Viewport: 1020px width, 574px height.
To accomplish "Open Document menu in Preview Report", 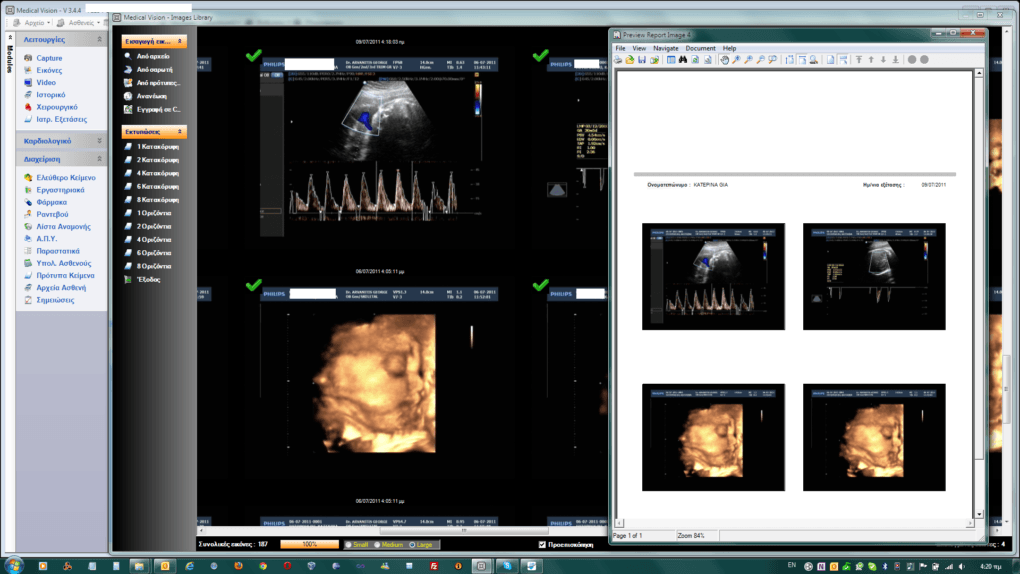I will tap(701, 48).
